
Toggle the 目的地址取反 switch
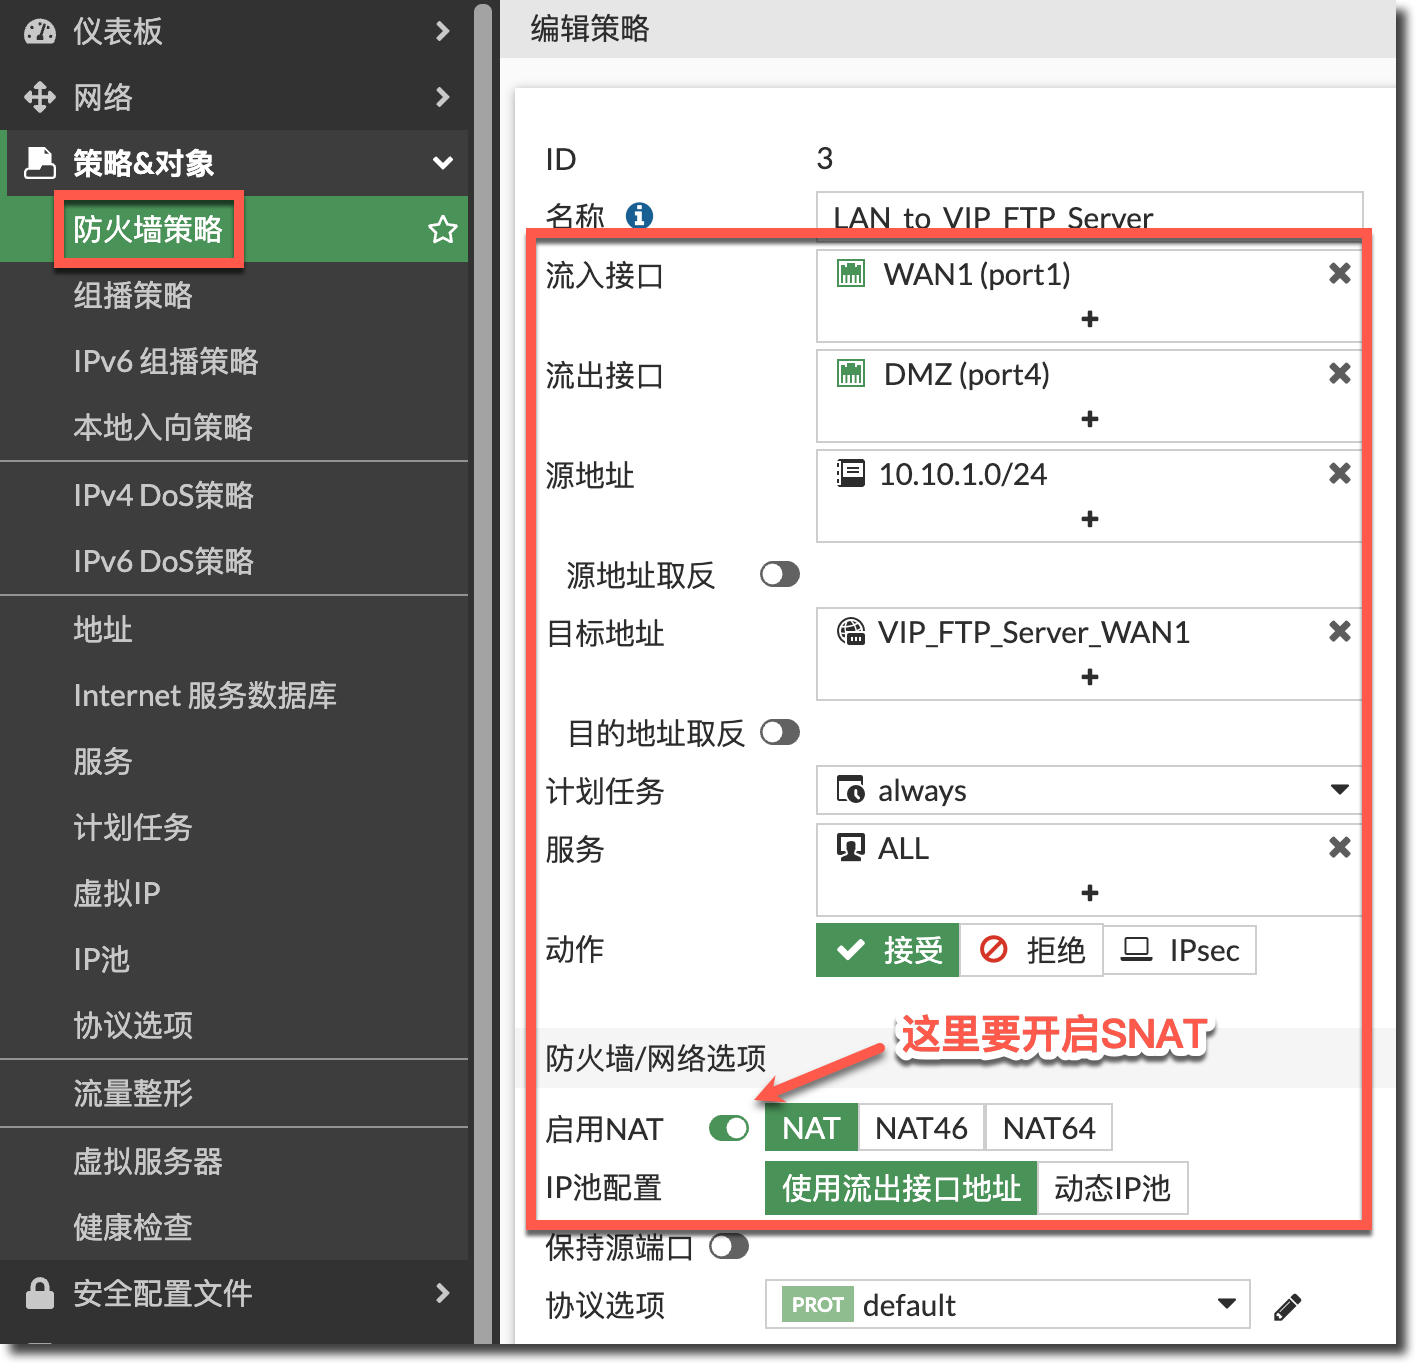[x=779, y=733]
